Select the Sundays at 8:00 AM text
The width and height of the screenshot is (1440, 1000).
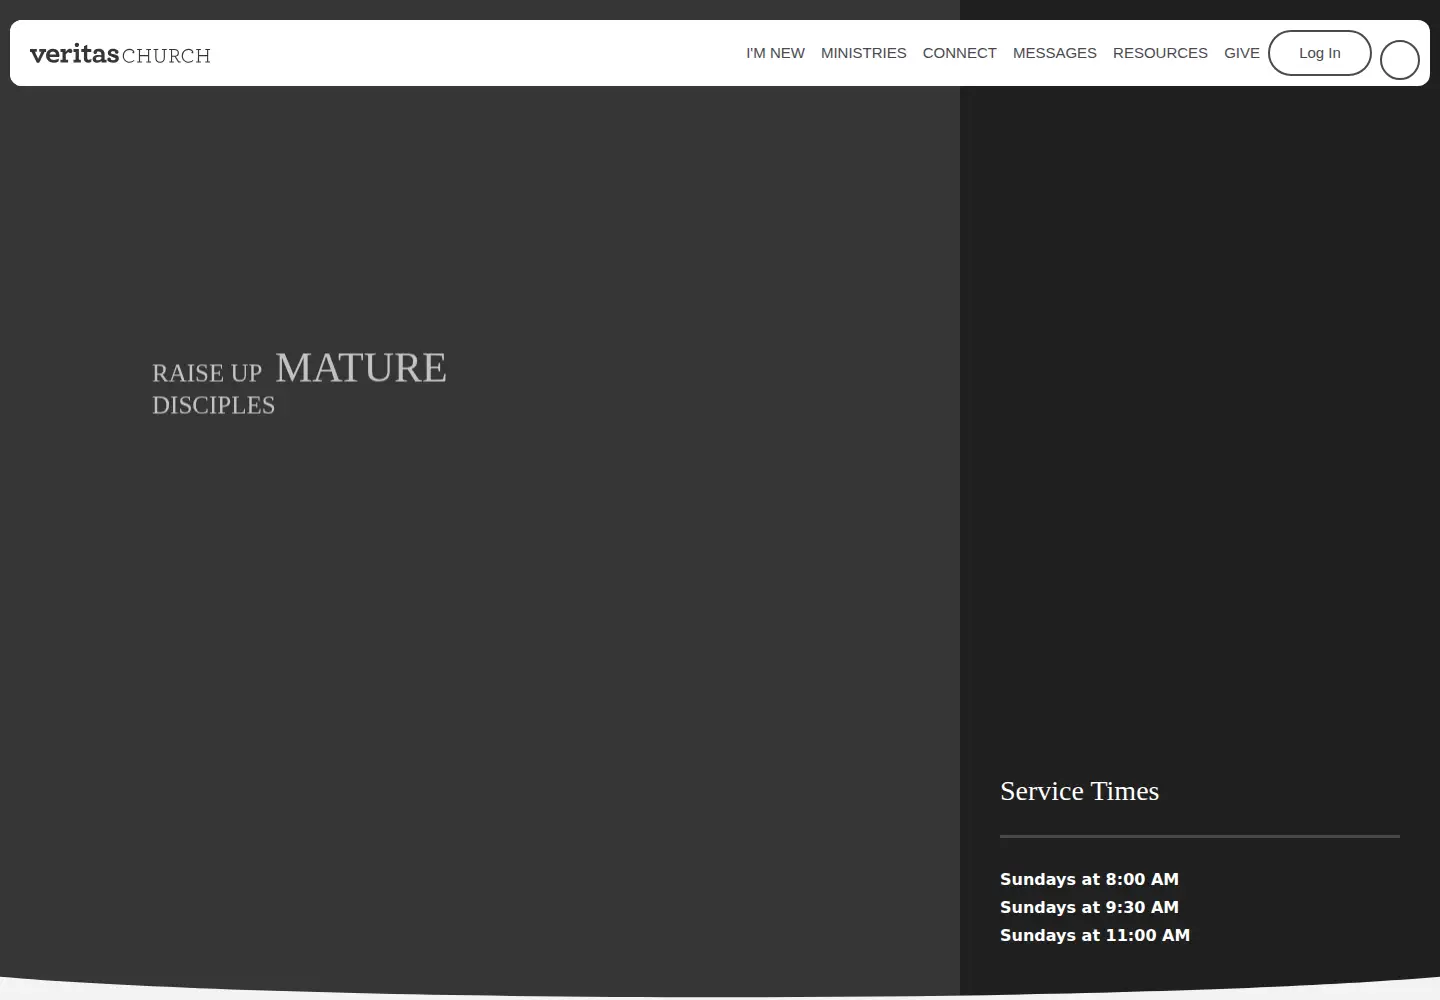[x=1089, y=879]
